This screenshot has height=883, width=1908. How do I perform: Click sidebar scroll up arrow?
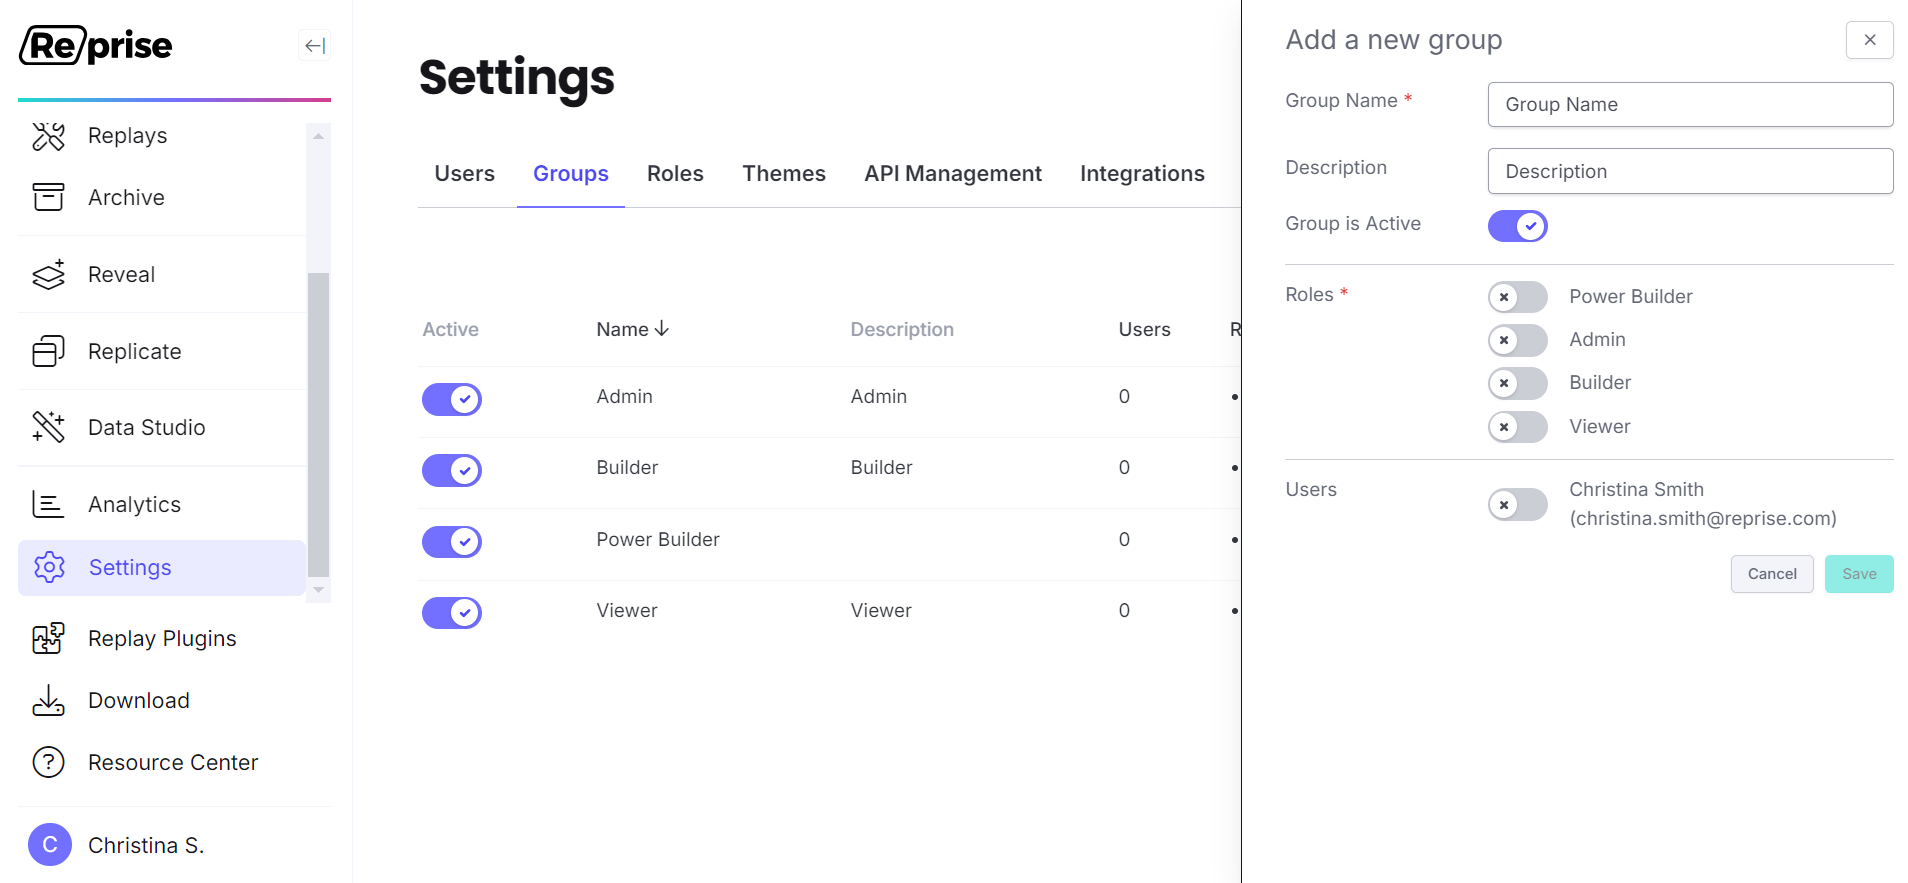click(318, 136)
